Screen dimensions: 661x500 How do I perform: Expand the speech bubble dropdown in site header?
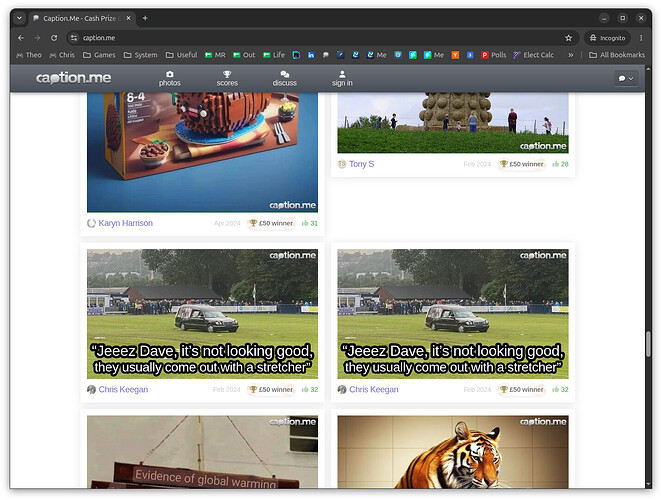(626, 78)
